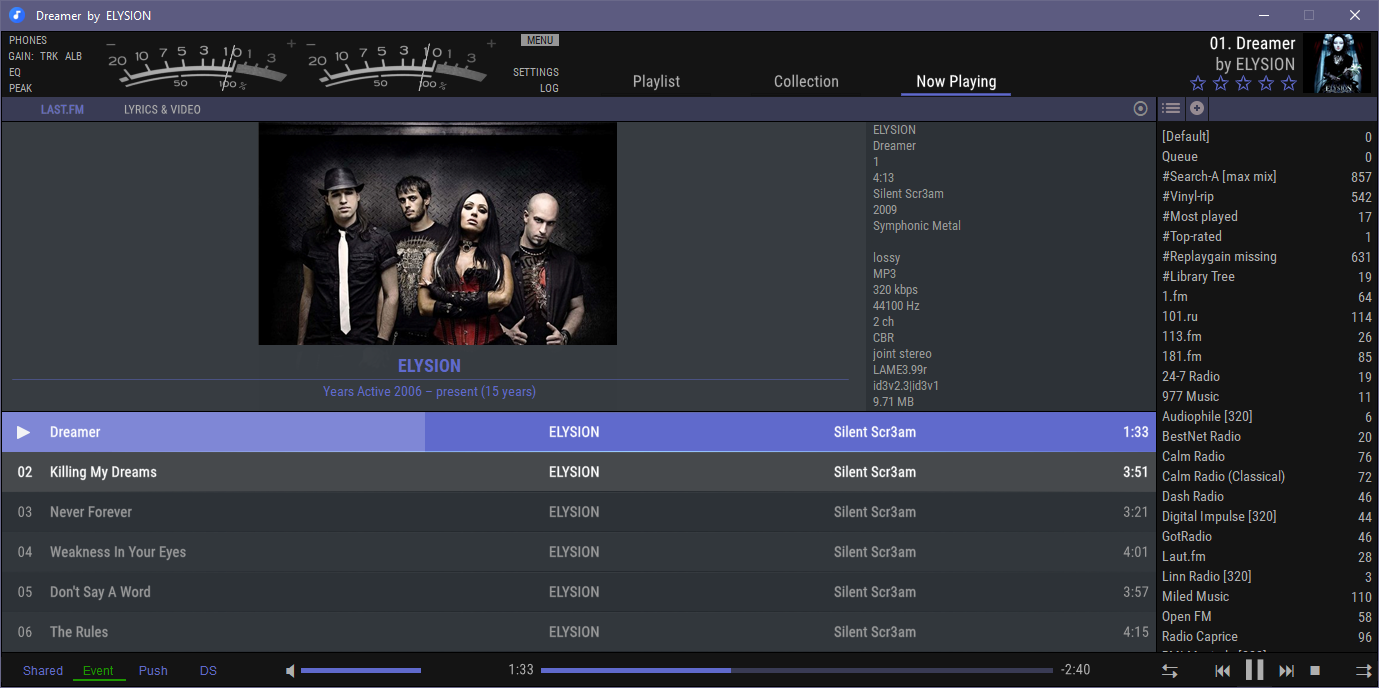Open the #Top-rated playlist
Viewport: 1379px width, 688px height.
pos(1267,237)
